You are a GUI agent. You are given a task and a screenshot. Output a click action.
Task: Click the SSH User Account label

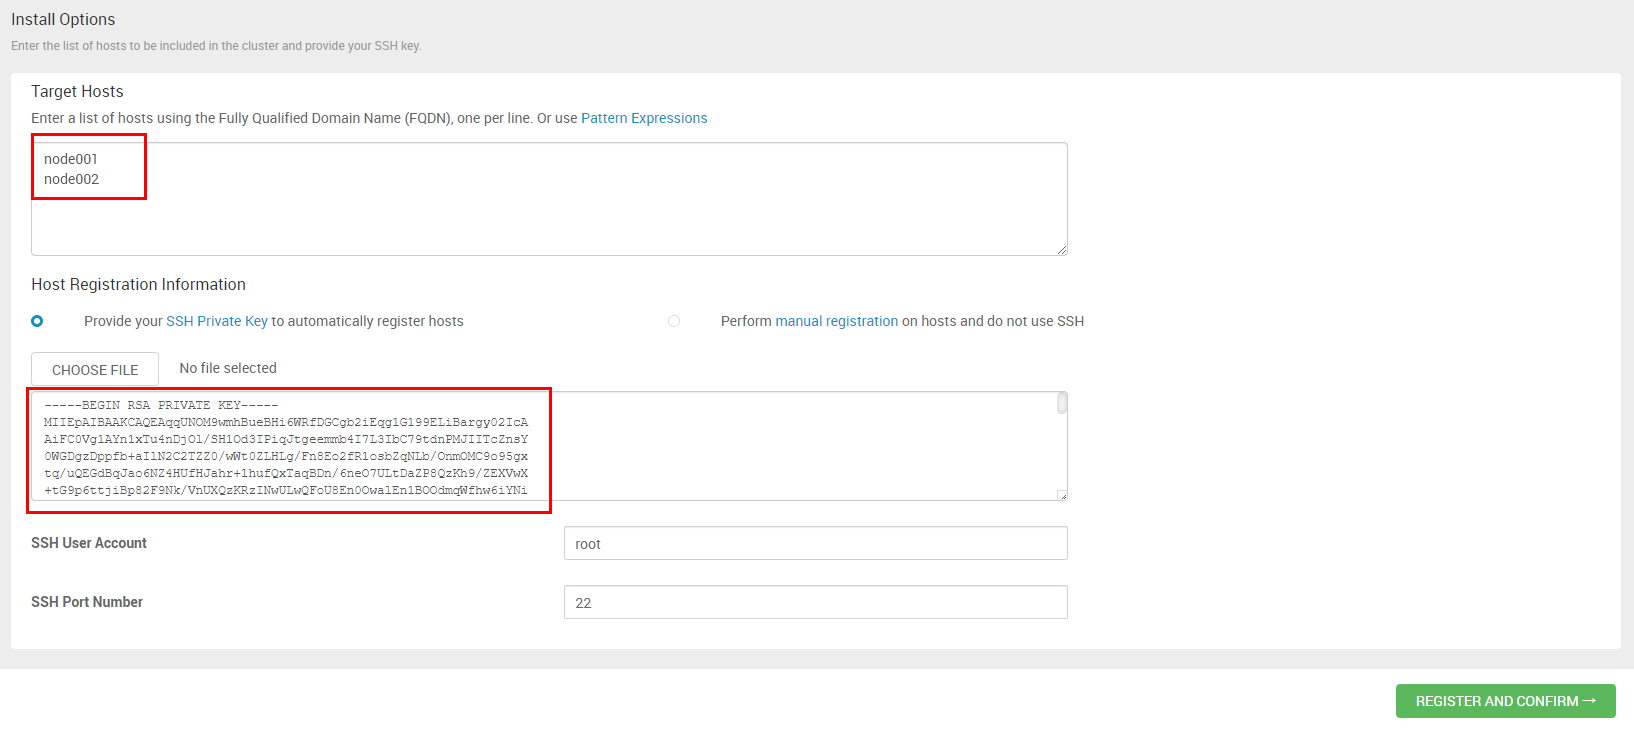coord(89,543)
